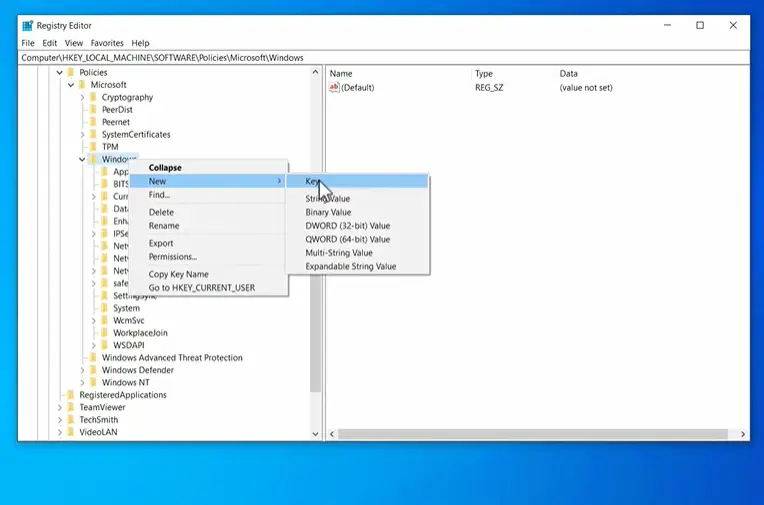Choose Export in the context menu
Viewport: 764px width, 505px height.
click(x=209, y=243)
